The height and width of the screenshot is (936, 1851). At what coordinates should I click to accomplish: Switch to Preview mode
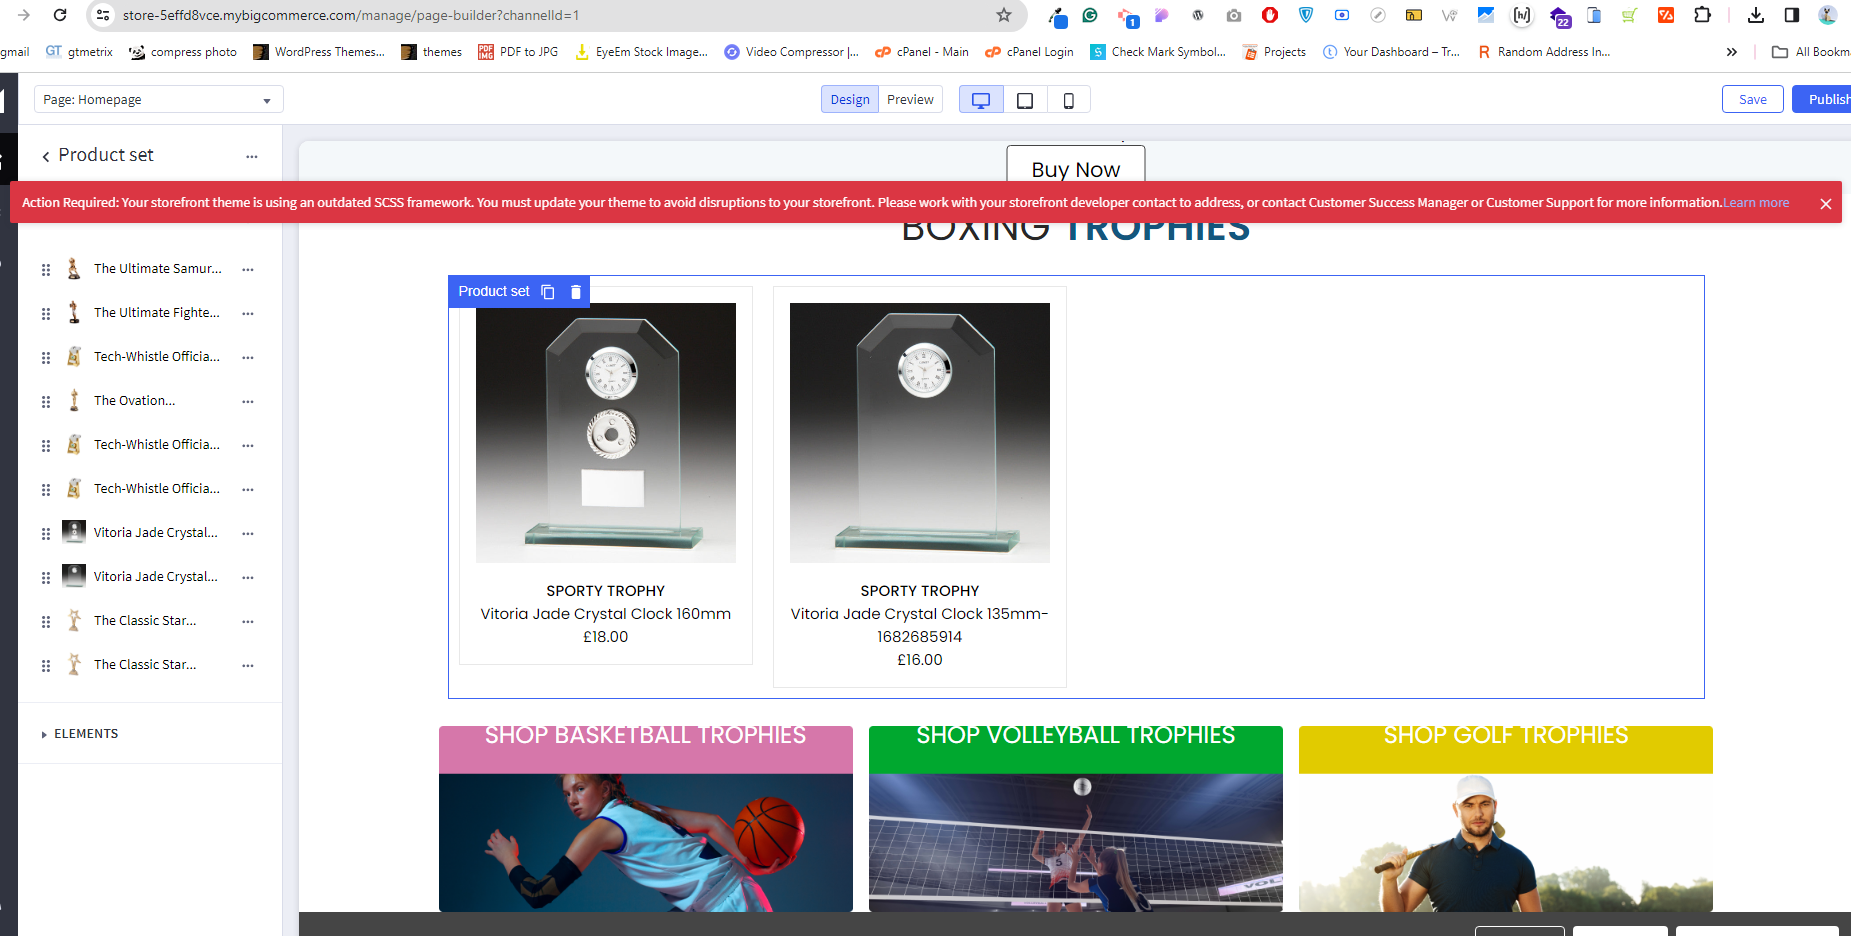(910, 100)
